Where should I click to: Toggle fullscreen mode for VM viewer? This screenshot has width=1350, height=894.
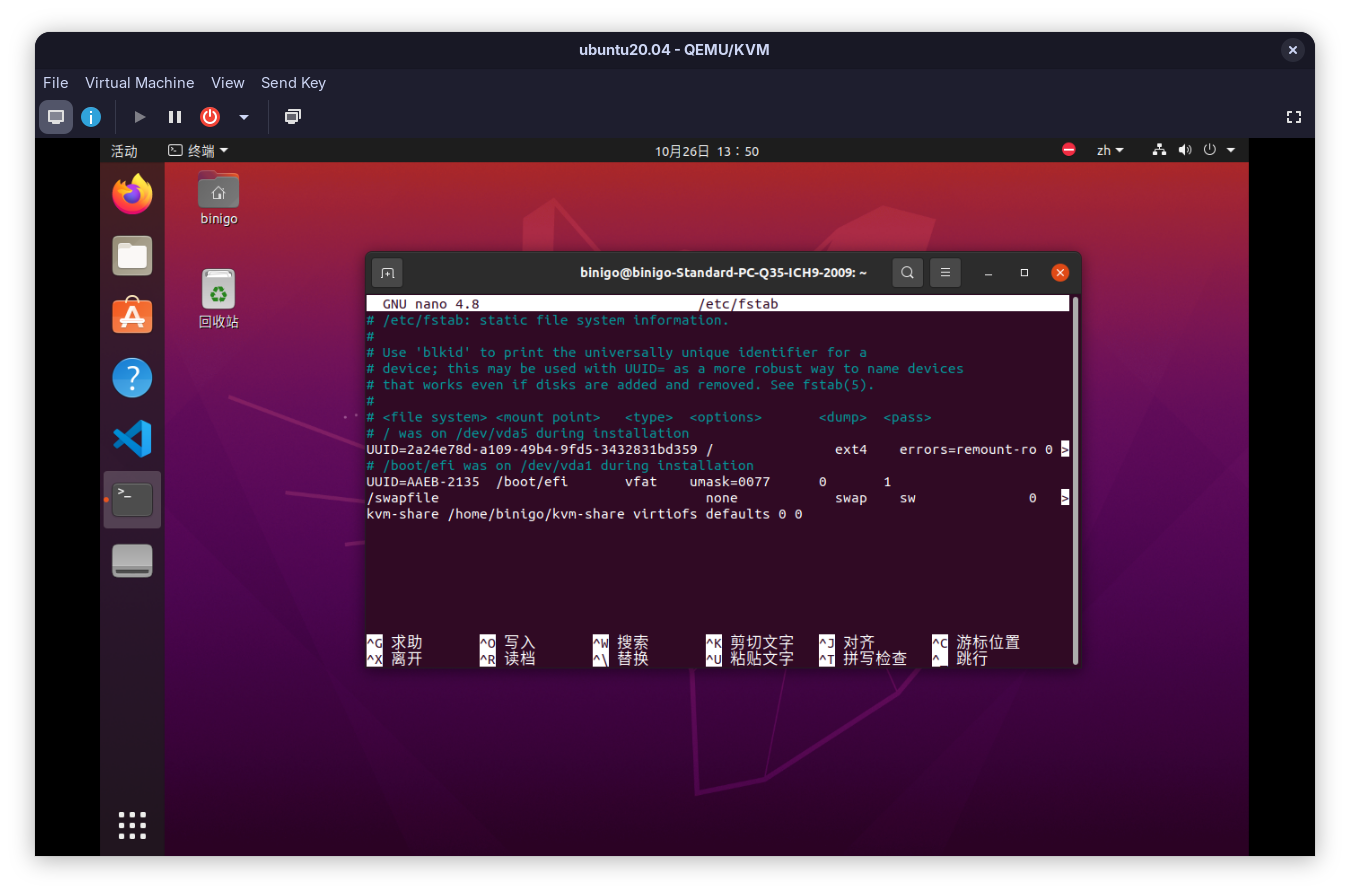tap(1293, 117)
